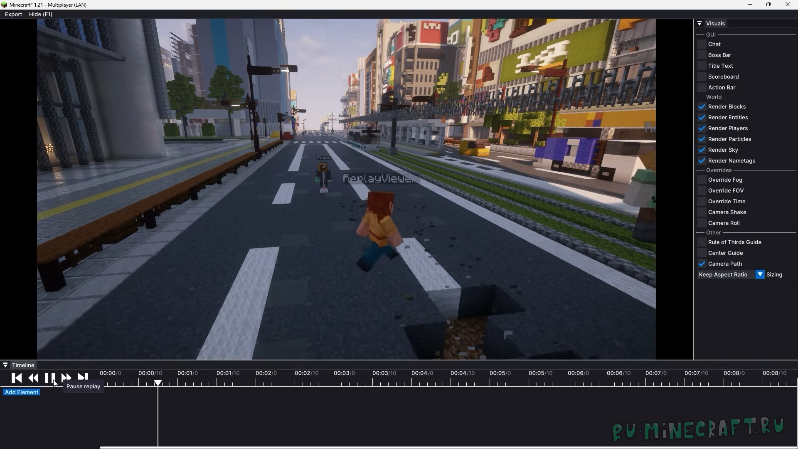Uncheck Render Players
The height and width of the screenshot is (449, 798).
click(x=702, y=128)
